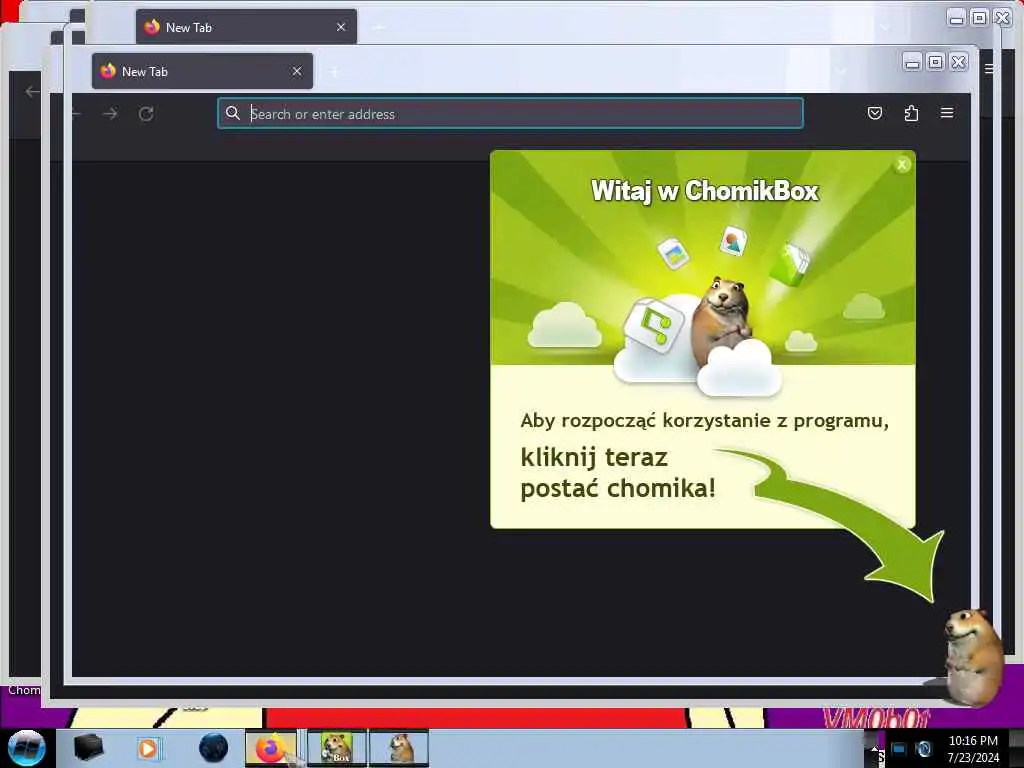Open the hamburger menu of the back Firefox window
Image resolution: width=1024 pixels, height=768 pixels.
click(x=989, y=69)
